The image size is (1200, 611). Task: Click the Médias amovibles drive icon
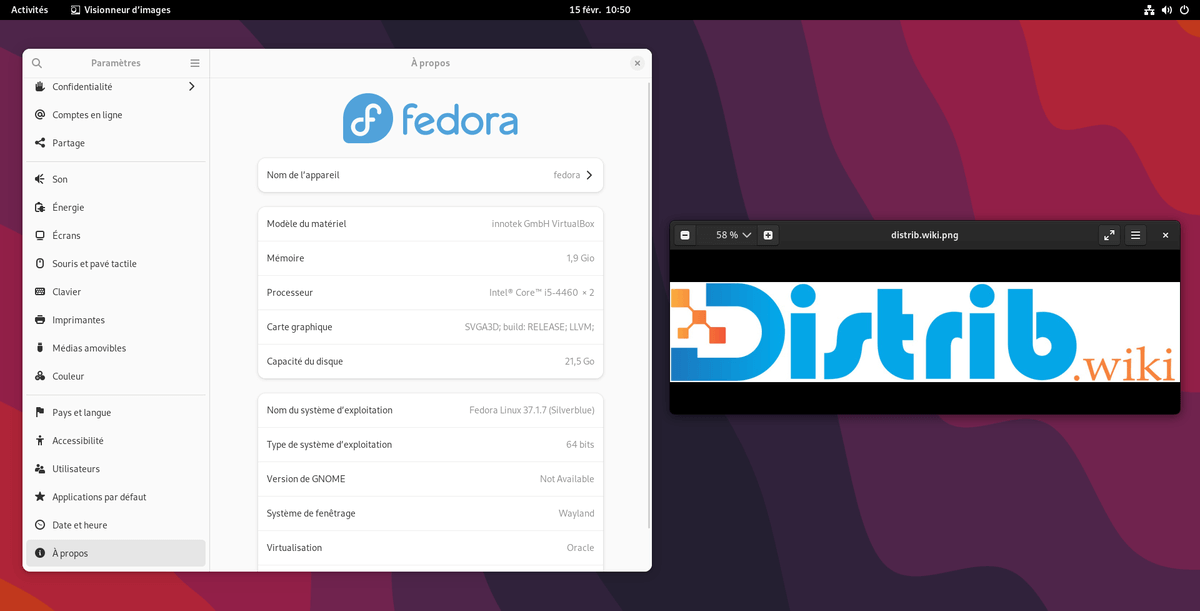click(40, 348)
